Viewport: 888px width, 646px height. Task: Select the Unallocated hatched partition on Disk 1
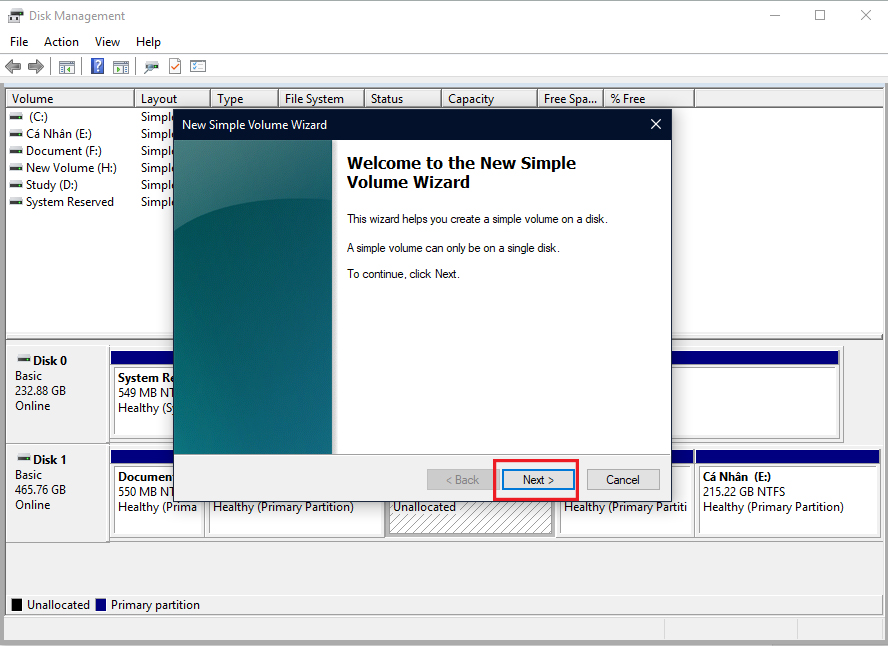coord(470,517)
